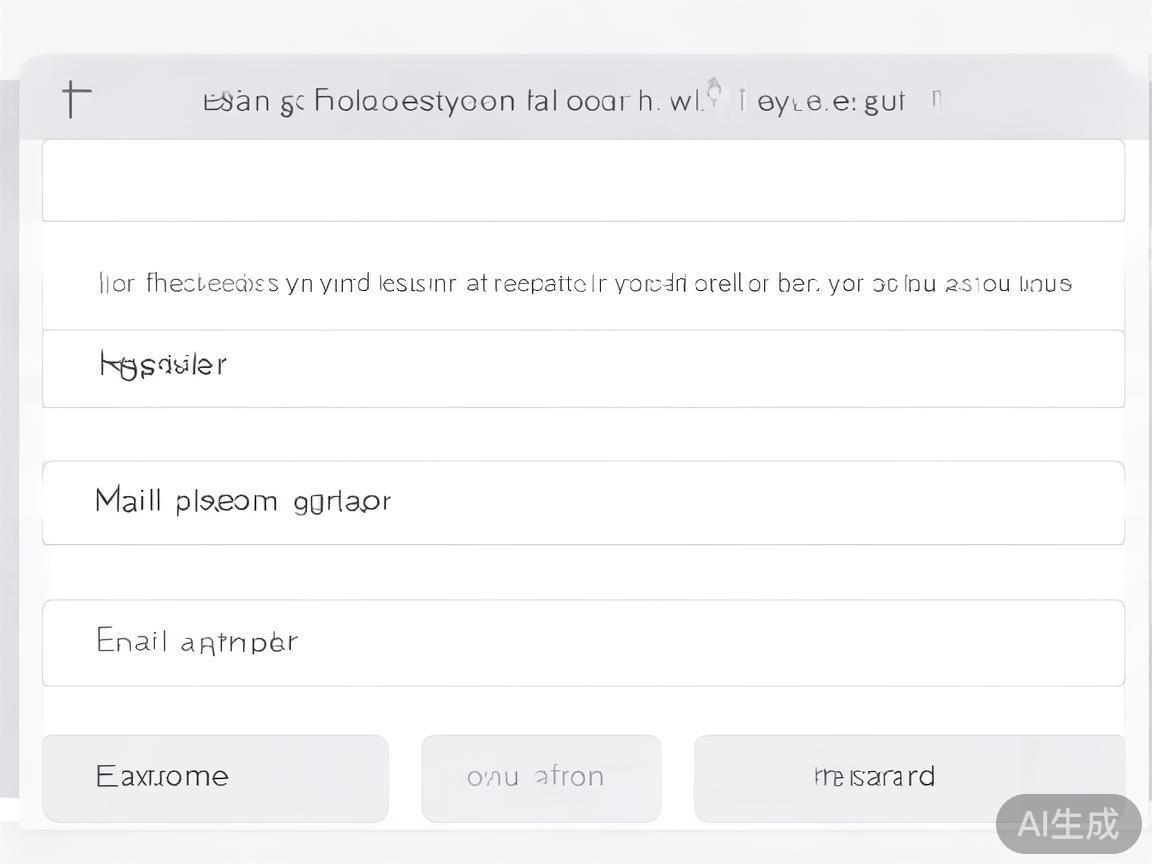Click the description line beginning "Ilor"
Viewport: 1152px width, 864px height.
(x=585, y=284)
